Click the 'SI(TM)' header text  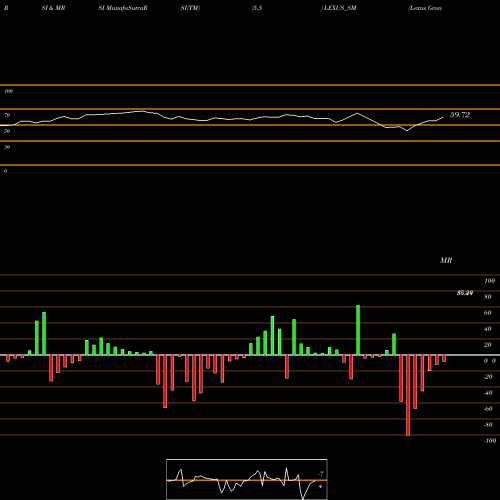[x=190, y=8]
